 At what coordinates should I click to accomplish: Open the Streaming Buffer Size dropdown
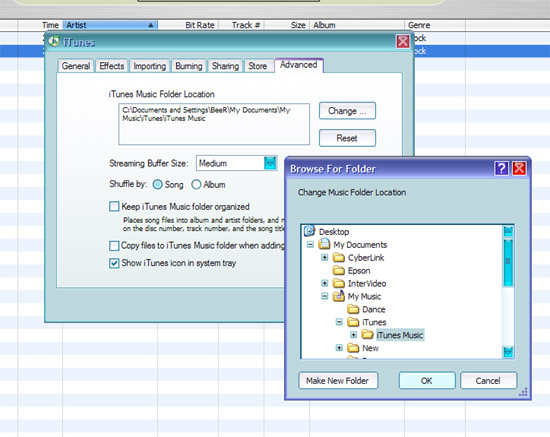point(270,163)
